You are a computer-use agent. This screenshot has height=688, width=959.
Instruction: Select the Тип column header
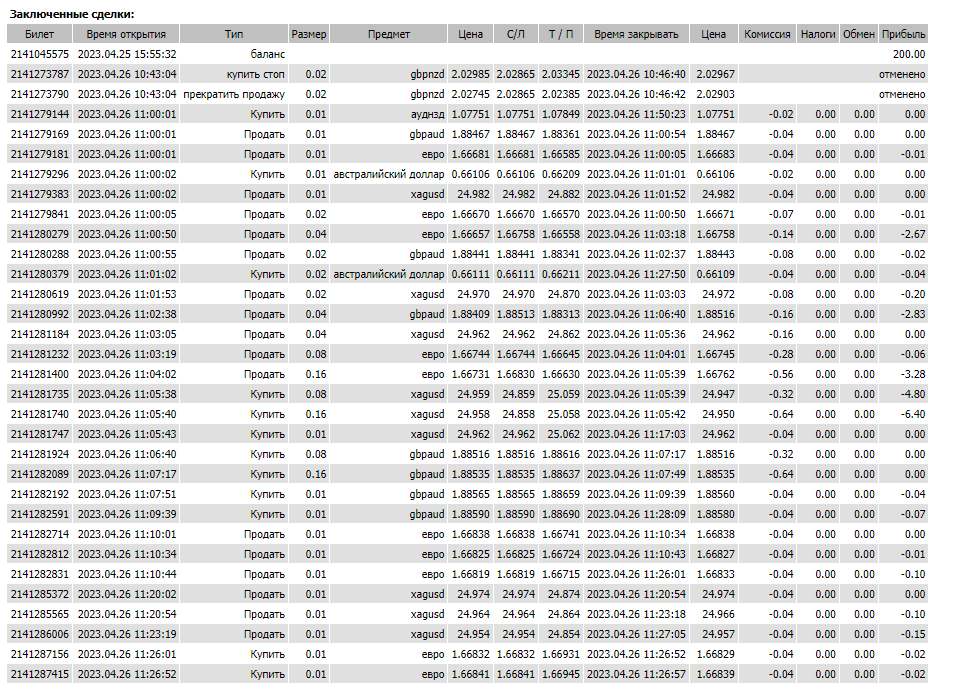pyautogui.click(x=234, y=34)
